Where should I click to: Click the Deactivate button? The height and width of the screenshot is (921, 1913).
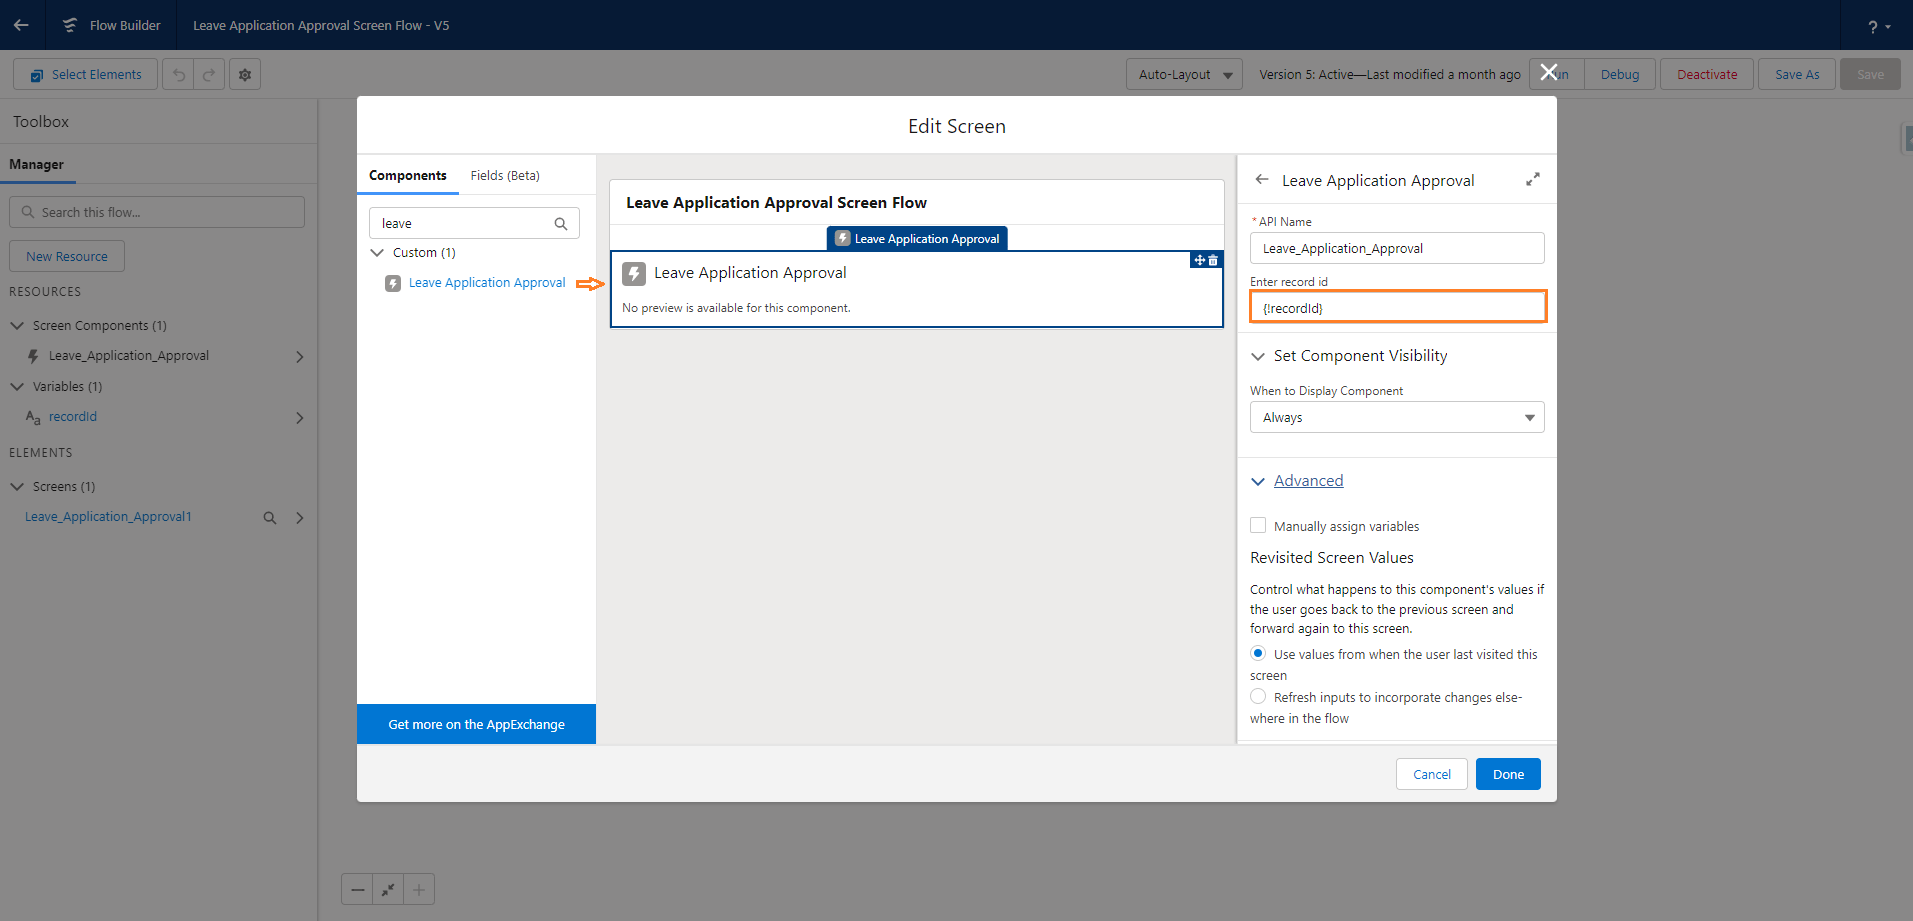pyautogui.click(x=1707, y=75)
